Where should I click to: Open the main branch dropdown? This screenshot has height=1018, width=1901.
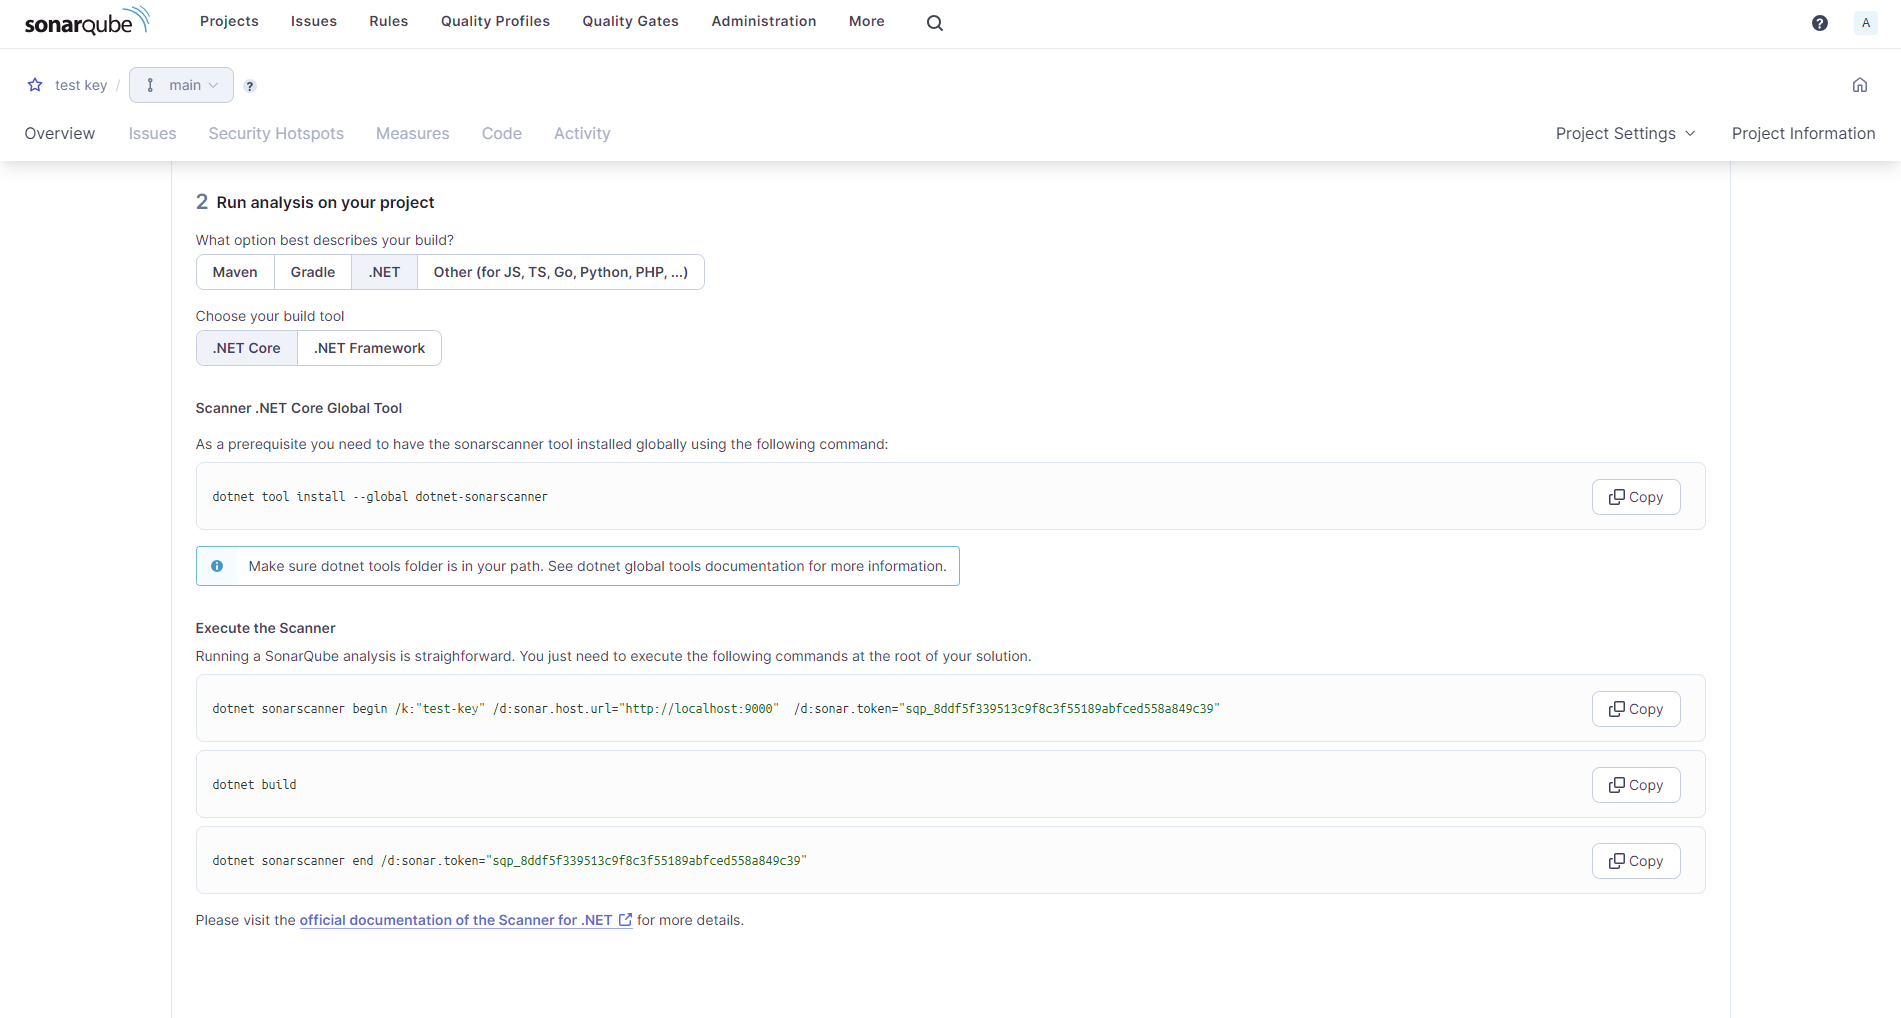click(181, 85)
